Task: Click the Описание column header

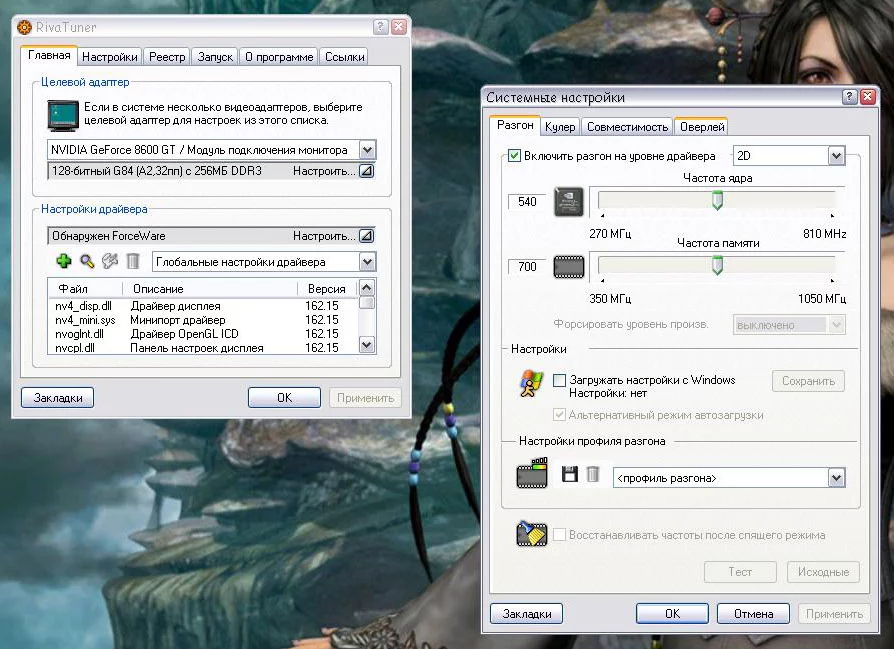Action: (x=210, y=289)
